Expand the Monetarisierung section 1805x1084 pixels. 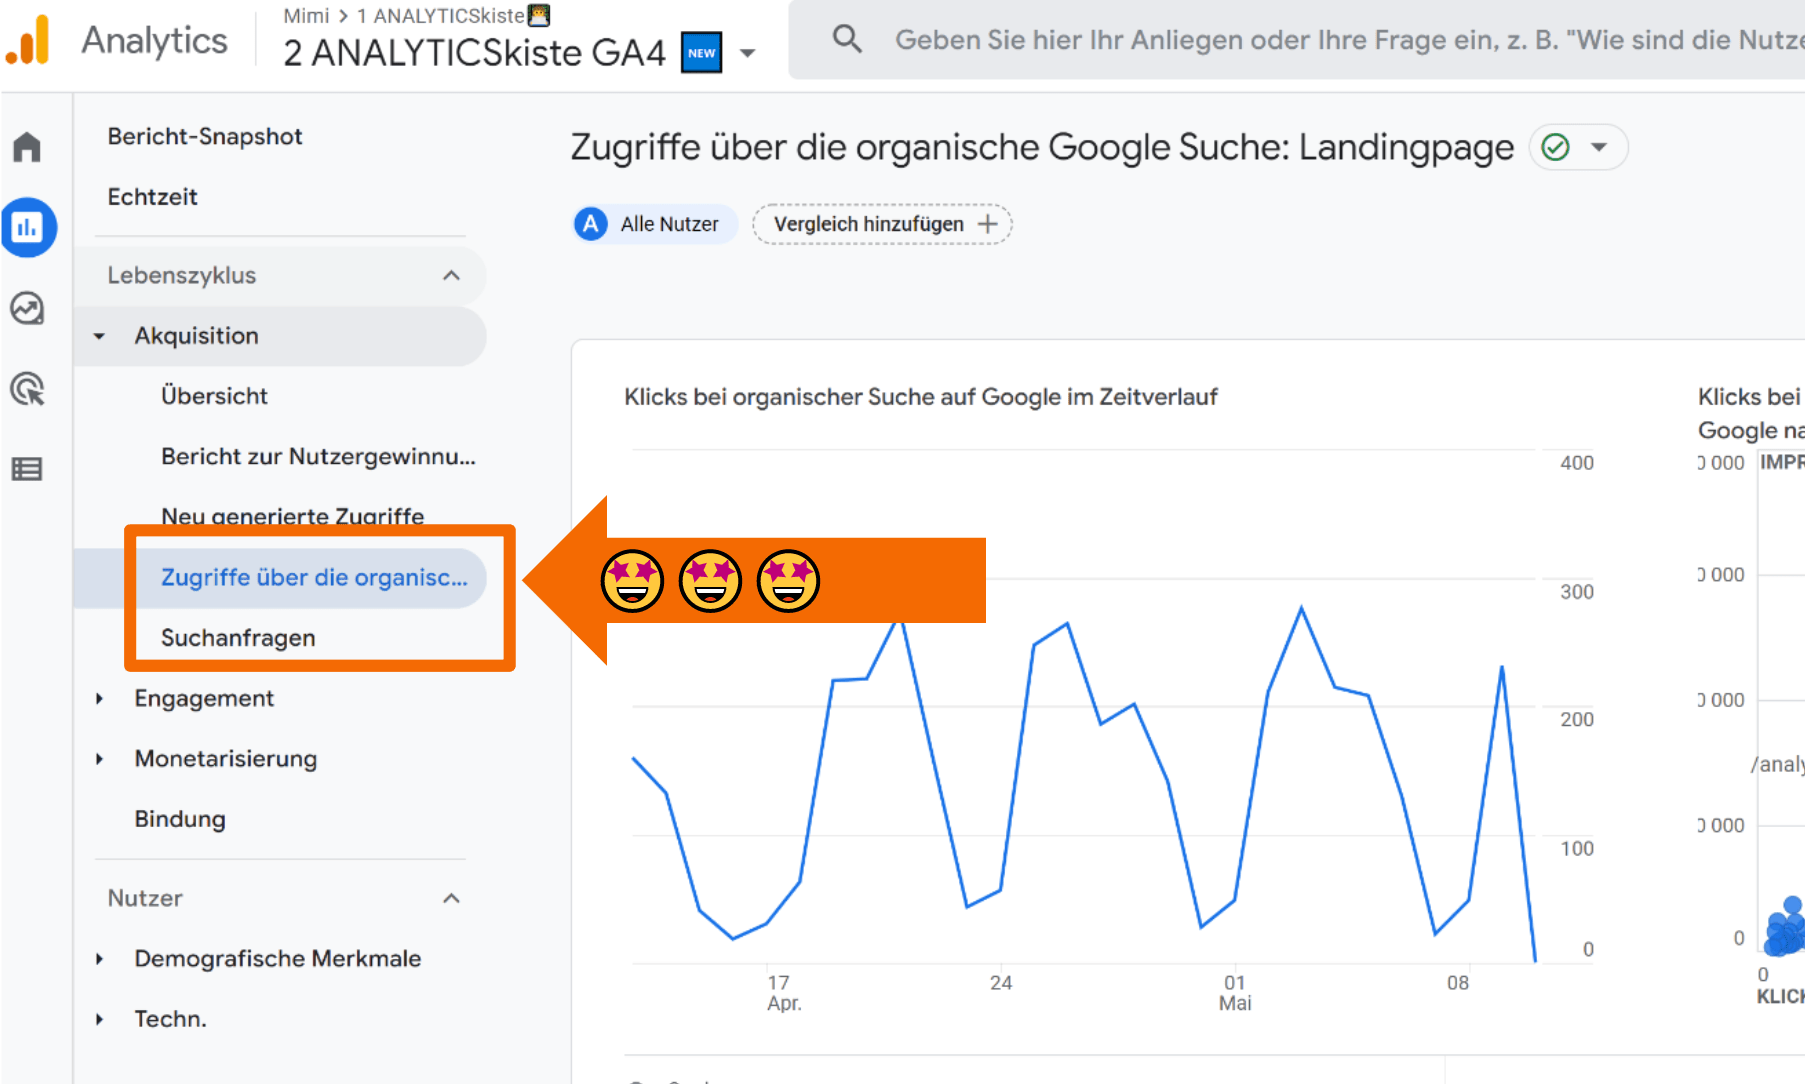coord(99,758)
